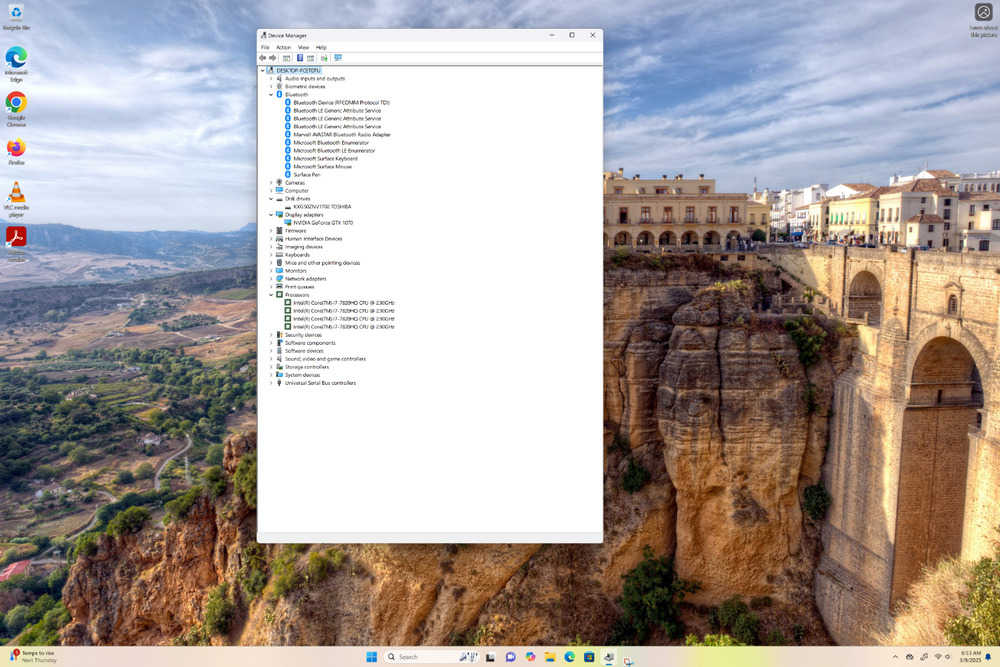Open the View menu

[x=304, y=47]
